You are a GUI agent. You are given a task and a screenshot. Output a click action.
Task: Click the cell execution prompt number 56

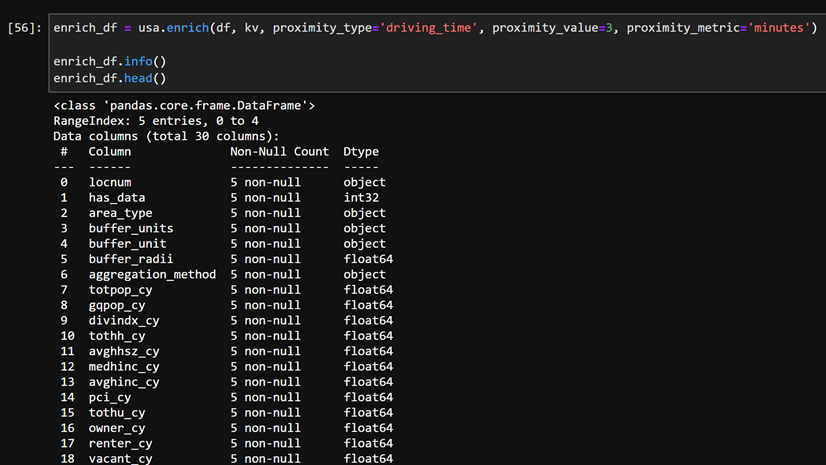click(x=24, y=28)
